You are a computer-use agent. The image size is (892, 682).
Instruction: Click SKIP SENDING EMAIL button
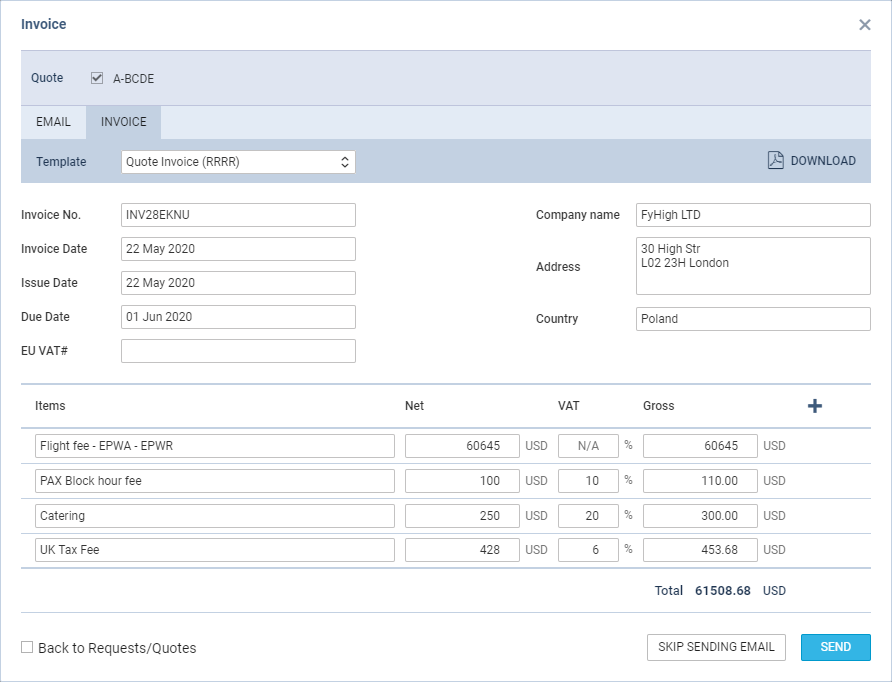click(x=716, y=647)
